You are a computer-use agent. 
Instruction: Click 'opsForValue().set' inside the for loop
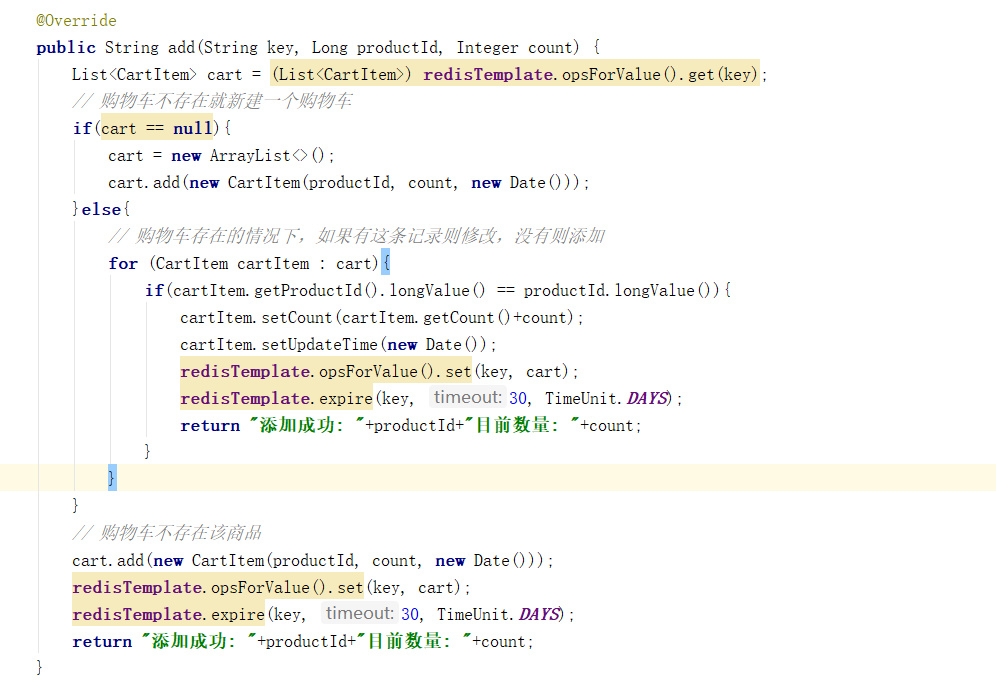pos(395,372)
